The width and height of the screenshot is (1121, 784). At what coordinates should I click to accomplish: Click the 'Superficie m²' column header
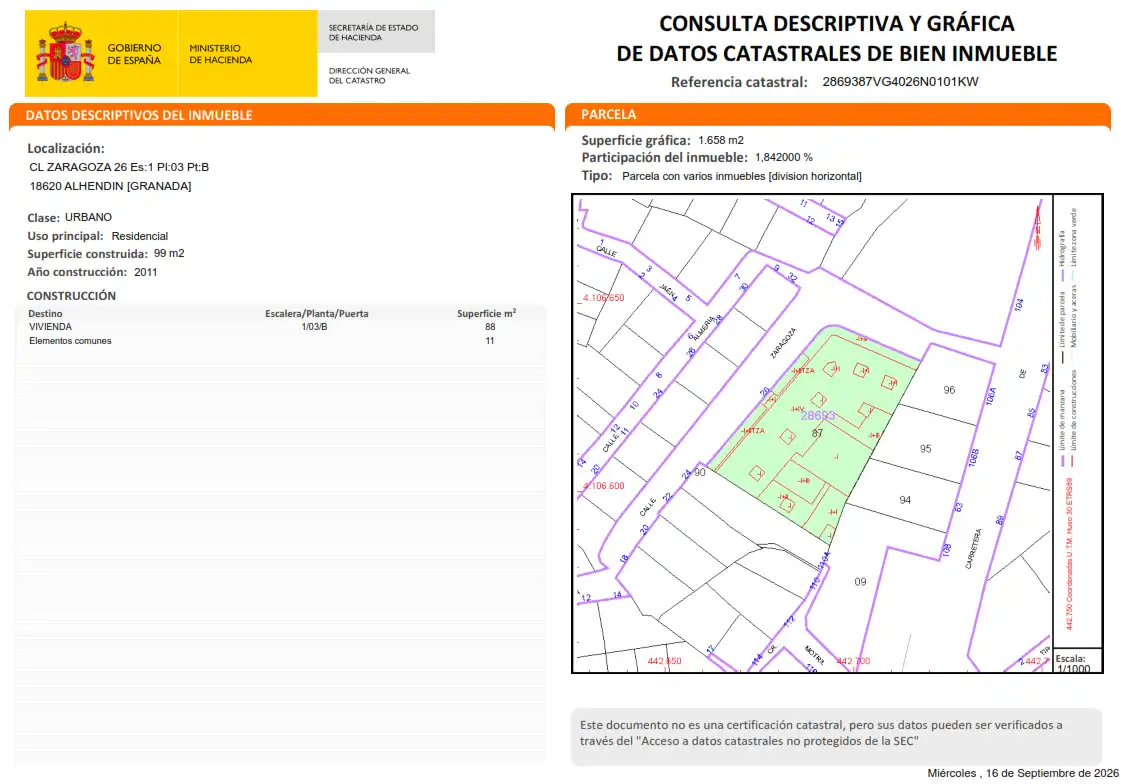486,313
